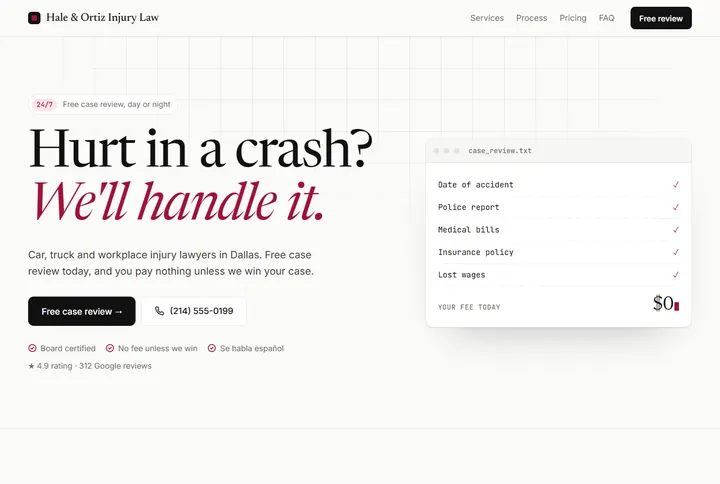The image size is (720, 484).
Task: Open the Hale & Ortiz Injury Law home link
Action: (94, 18)
